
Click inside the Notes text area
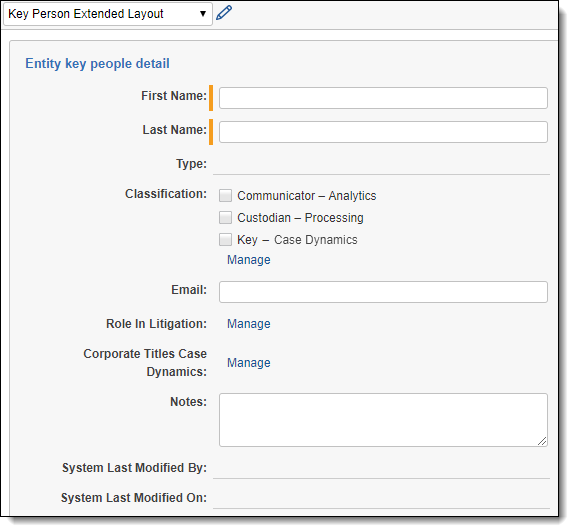point(383,420)
